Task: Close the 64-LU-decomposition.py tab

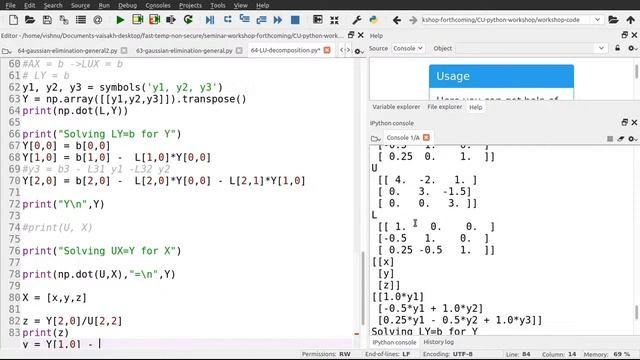Action: pos(327,50)
